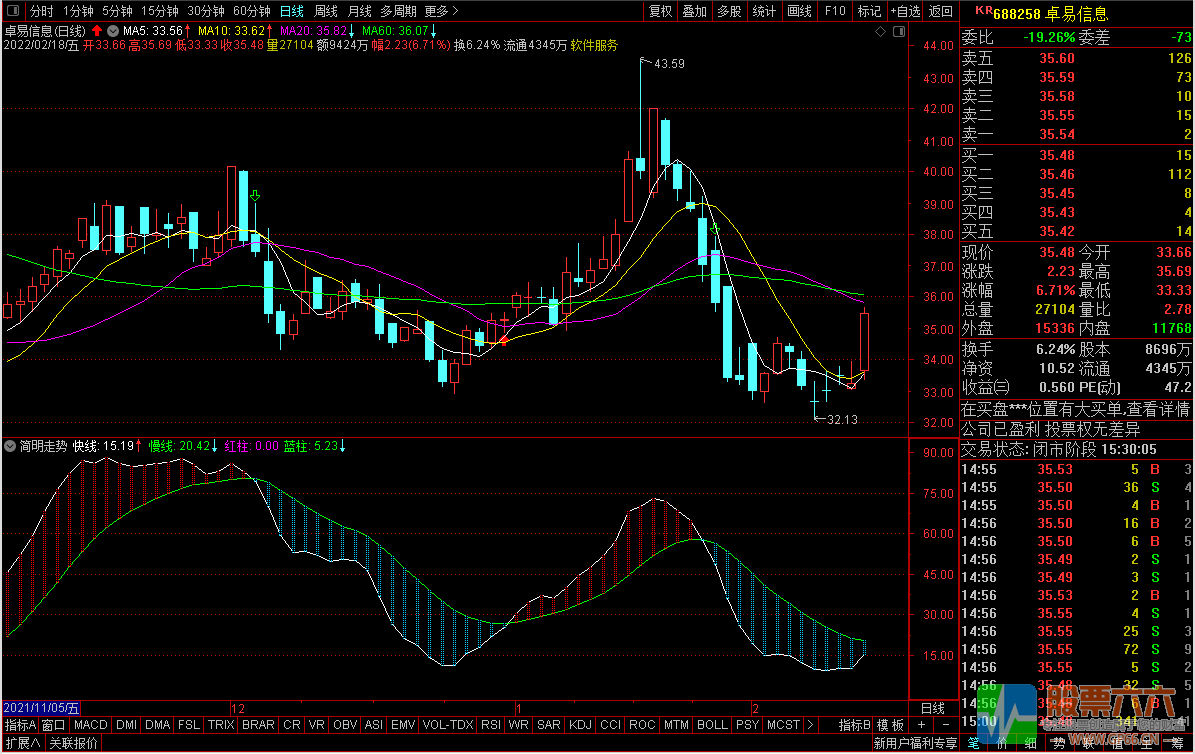Expand the 更多 periods menu
Screen dimensions: 1195x754
point(441,11)
